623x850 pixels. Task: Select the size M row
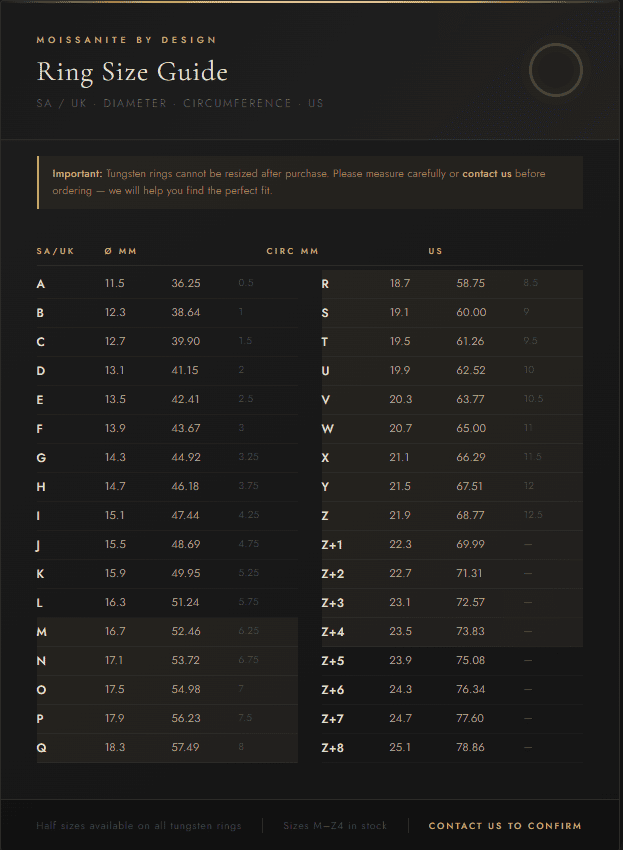click(x=167, y=632)
